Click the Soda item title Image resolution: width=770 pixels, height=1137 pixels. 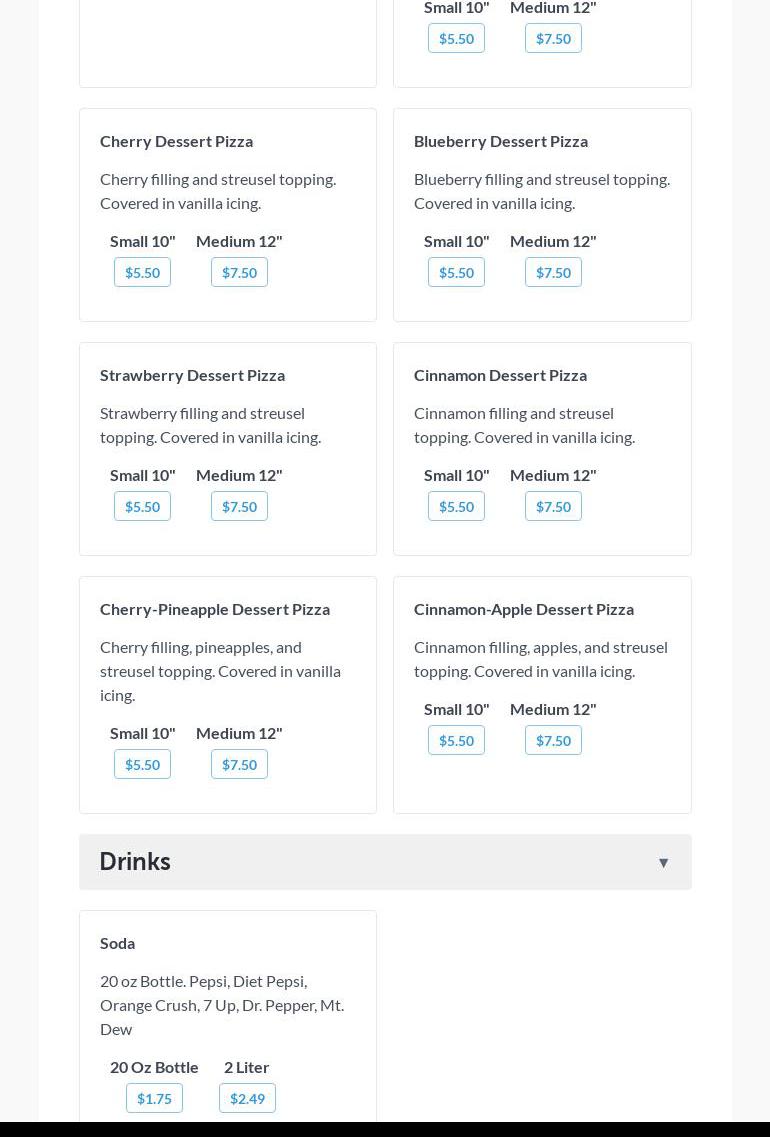coord(117,943)
